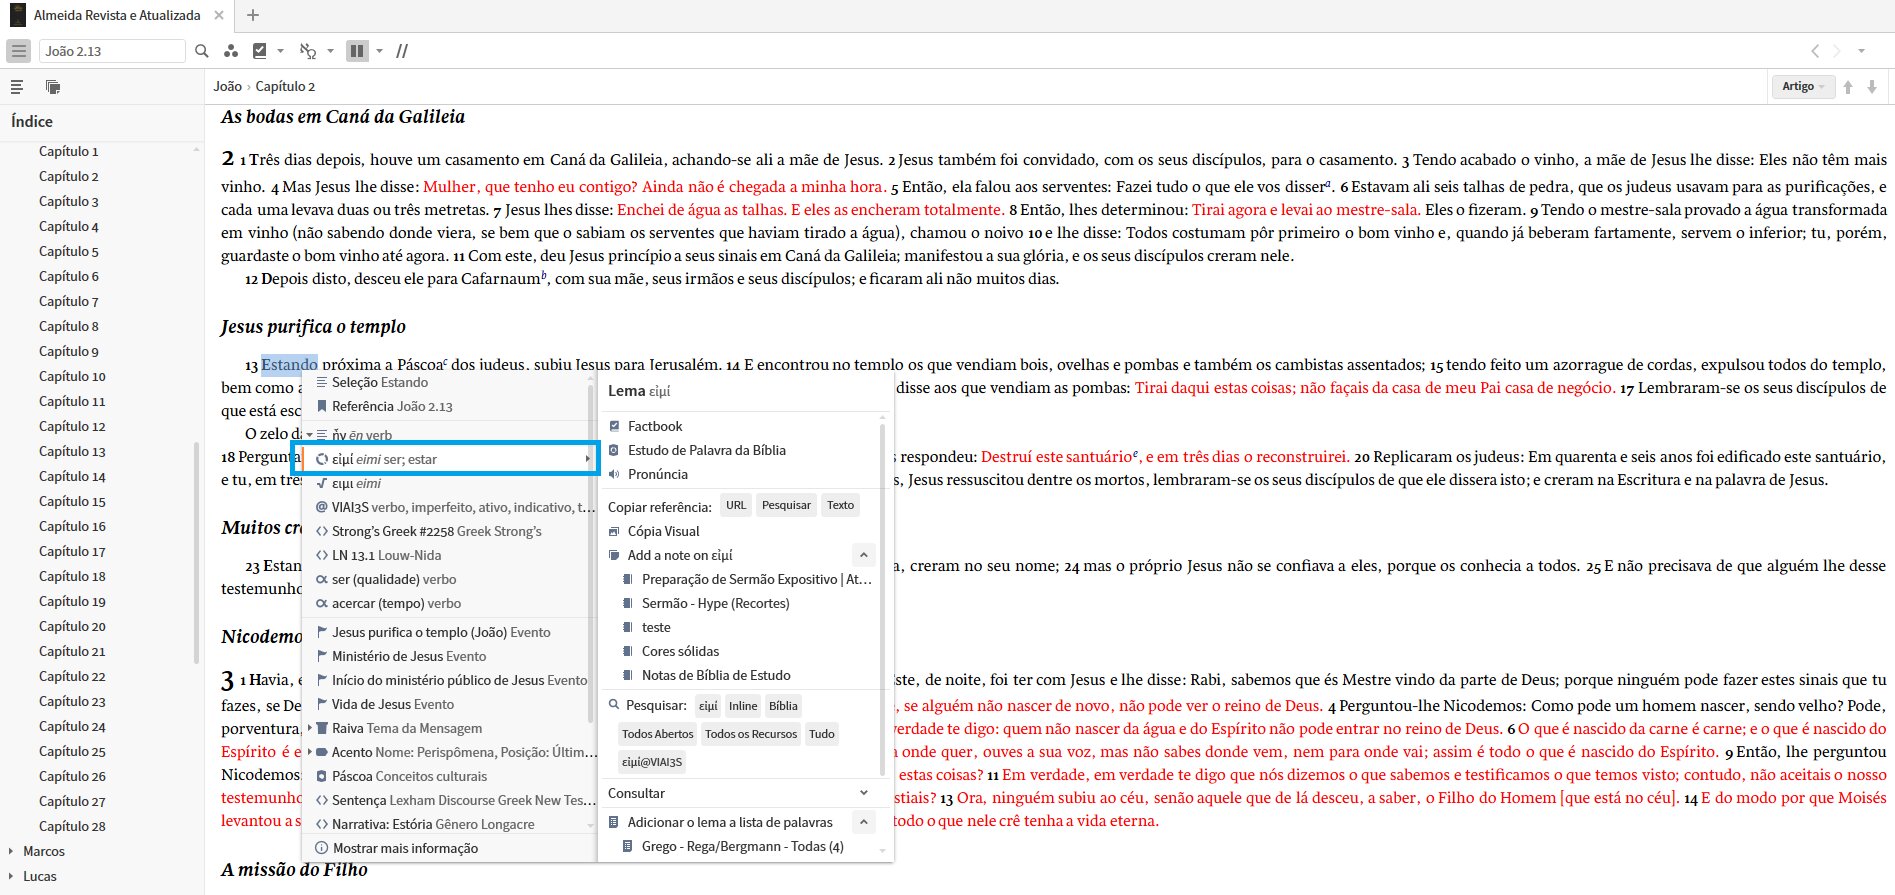Open a new tab with plus button
The height and width of the screenshot is (895, 1895).
[x=253, y=15]
